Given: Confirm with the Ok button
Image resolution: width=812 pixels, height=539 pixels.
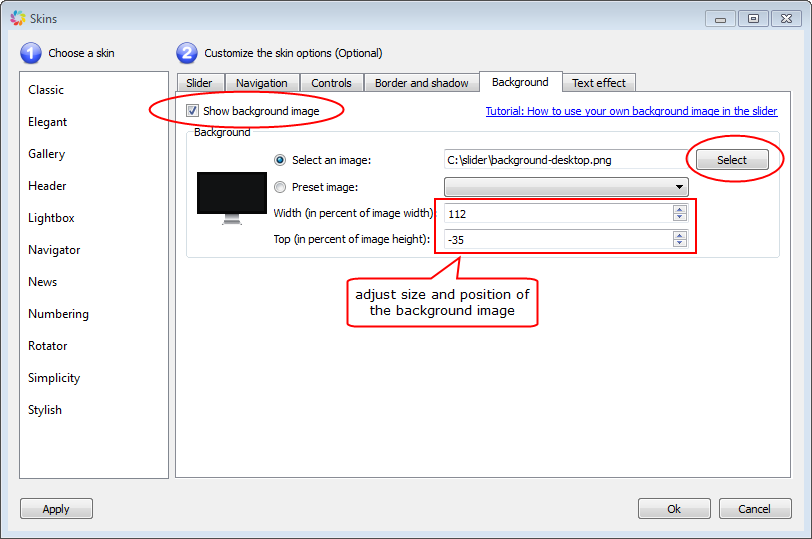Looking at the screenshot, I should [x=674, y=509].
